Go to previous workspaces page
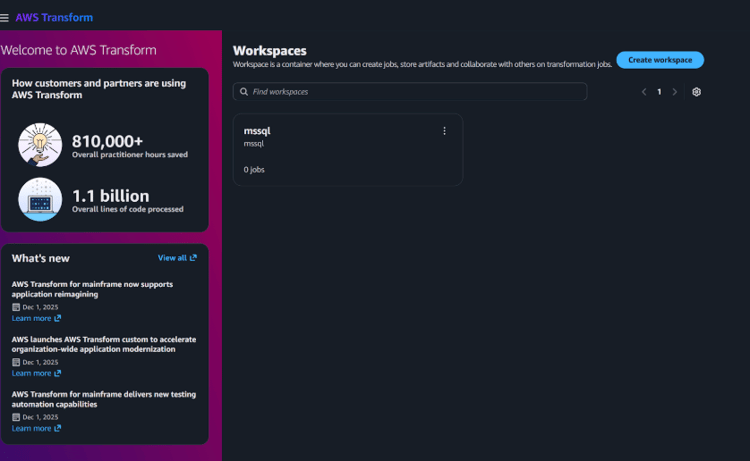 pyautogui.click(x=644, y=92)
